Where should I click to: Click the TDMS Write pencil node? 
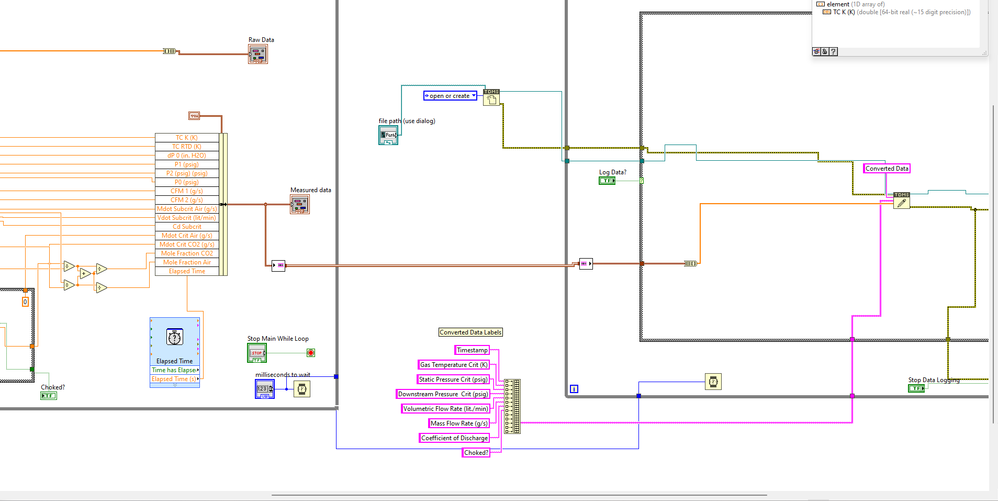coord(901,201)
